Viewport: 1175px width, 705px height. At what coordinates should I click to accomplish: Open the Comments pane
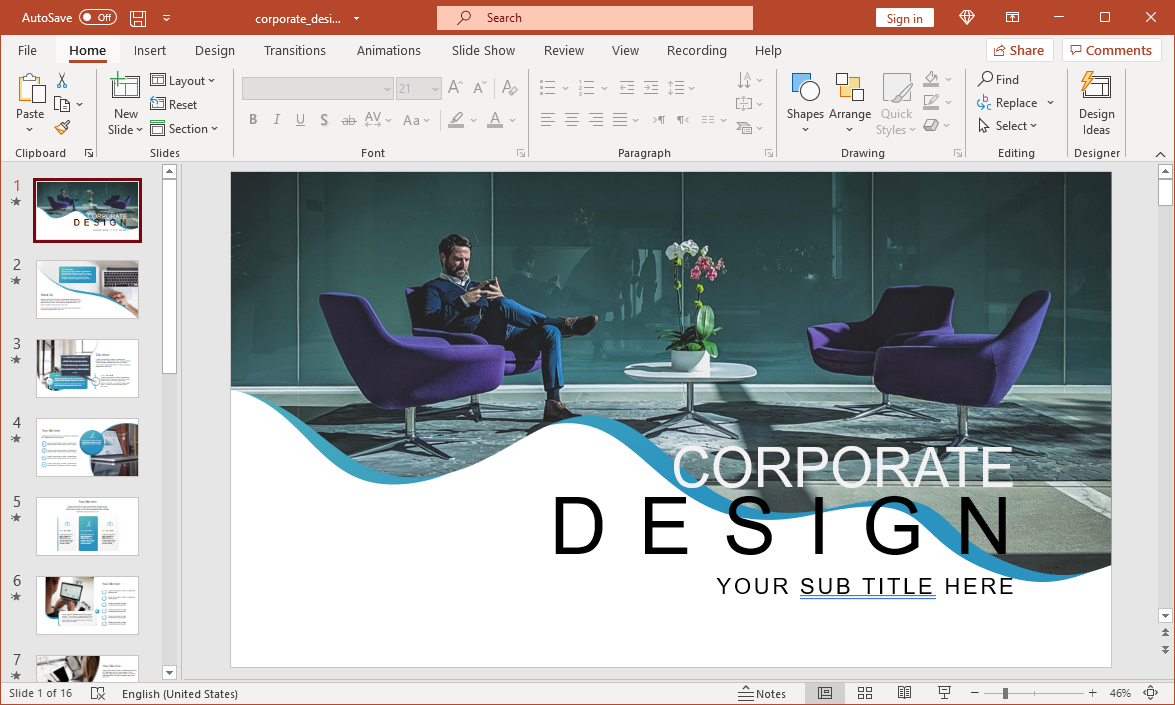(1111, 50)
